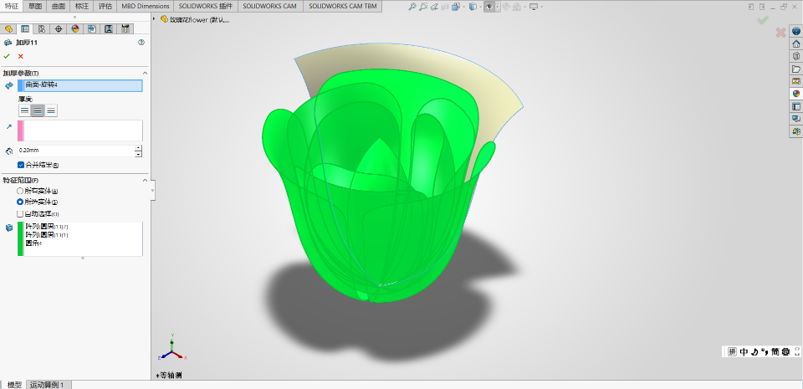
Task: Open the SOLIDWORKS Forum task pane icon
Action: (796, 119)
